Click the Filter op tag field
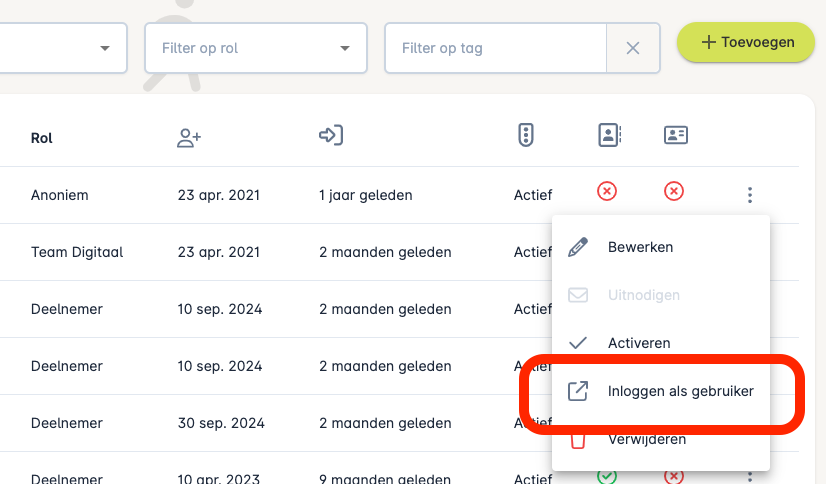Image resolution: width=826 pixels, height=484 pixels. coord(495,48)
